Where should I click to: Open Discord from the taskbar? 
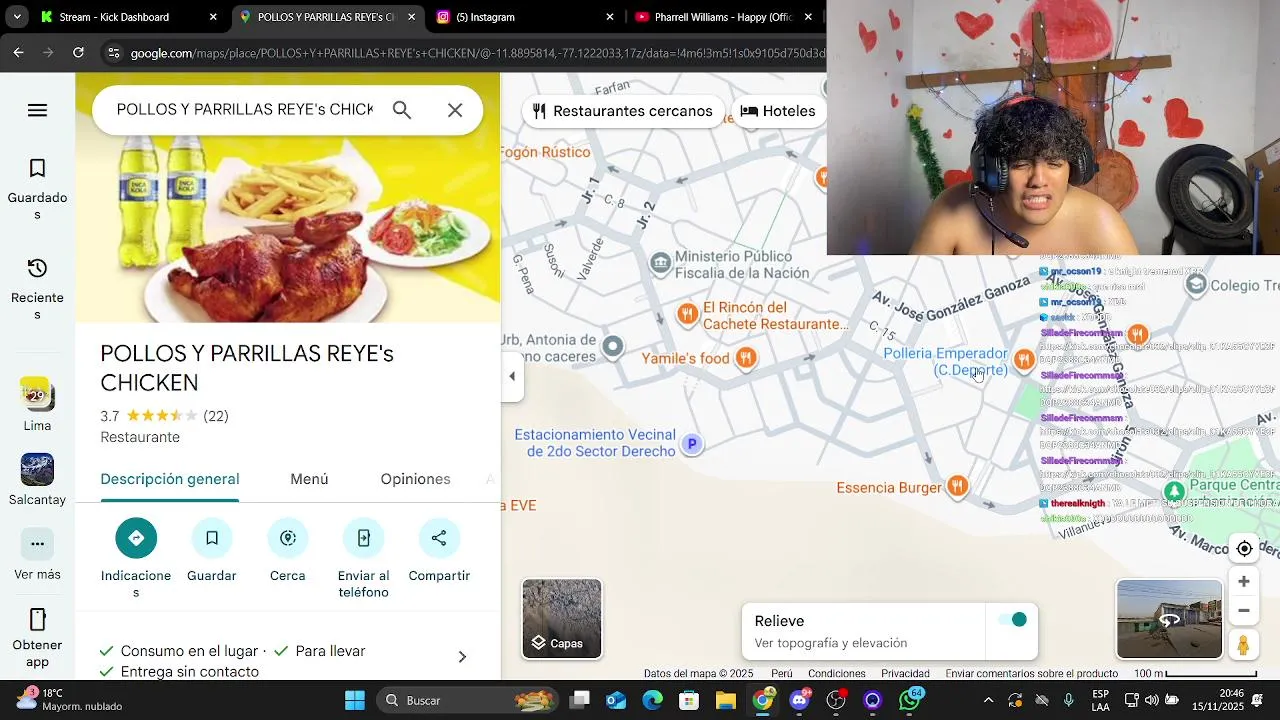click(x=800, y=700)
